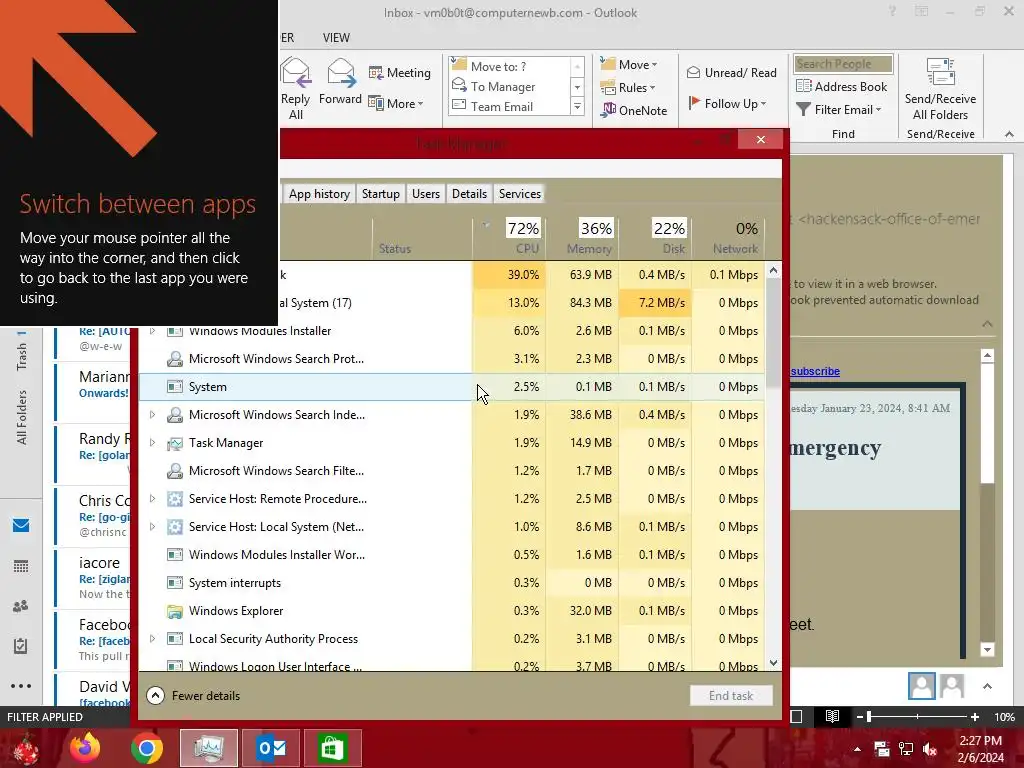Open People view in Outlook navigation

[21, 606]
